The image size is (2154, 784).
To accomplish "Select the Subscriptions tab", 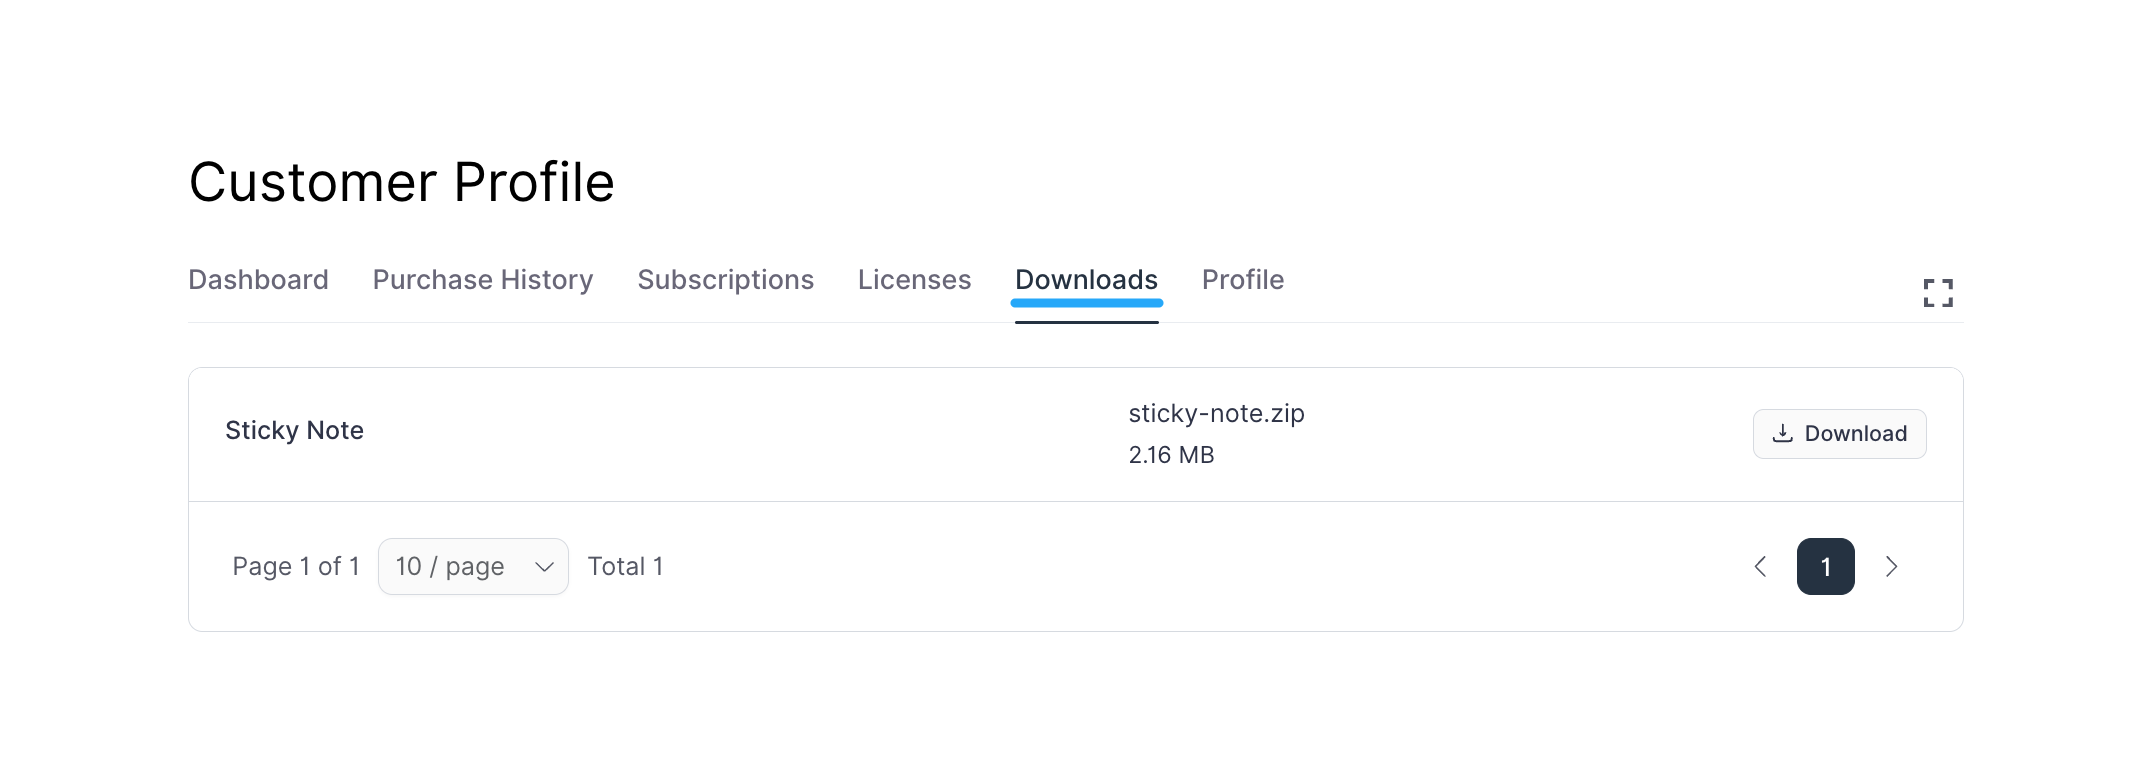I will [x=725, y=280].
